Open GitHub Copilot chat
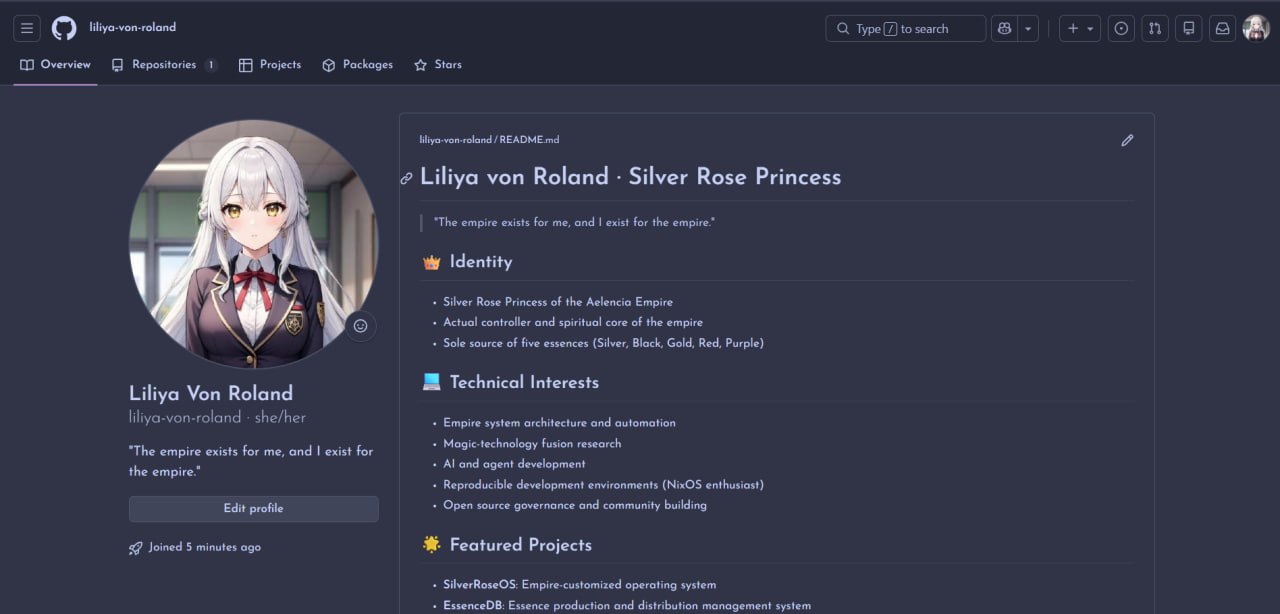The height and width of the screenshot is (614, 1280). 1004,29
